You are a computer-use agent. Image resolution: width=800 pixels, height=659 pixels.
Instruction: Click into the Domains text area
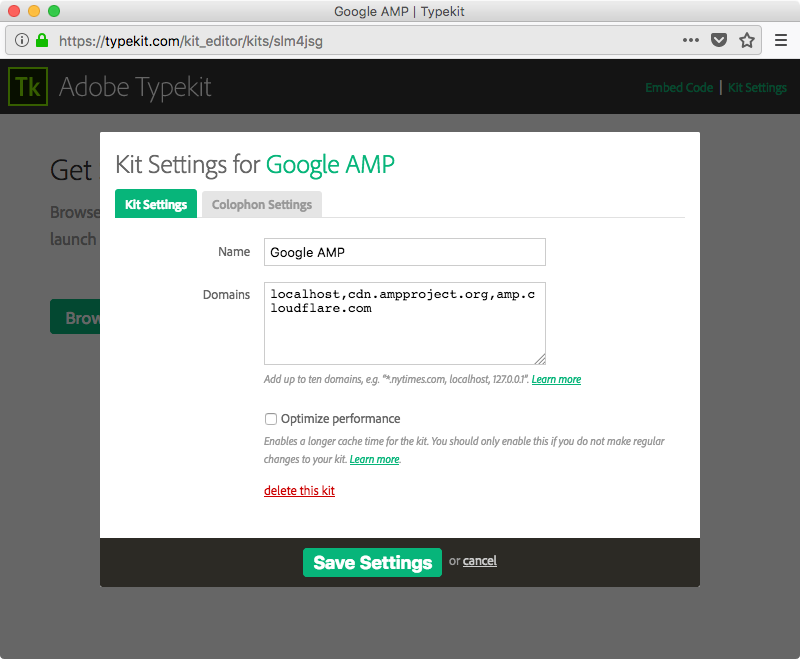point(405,323)
